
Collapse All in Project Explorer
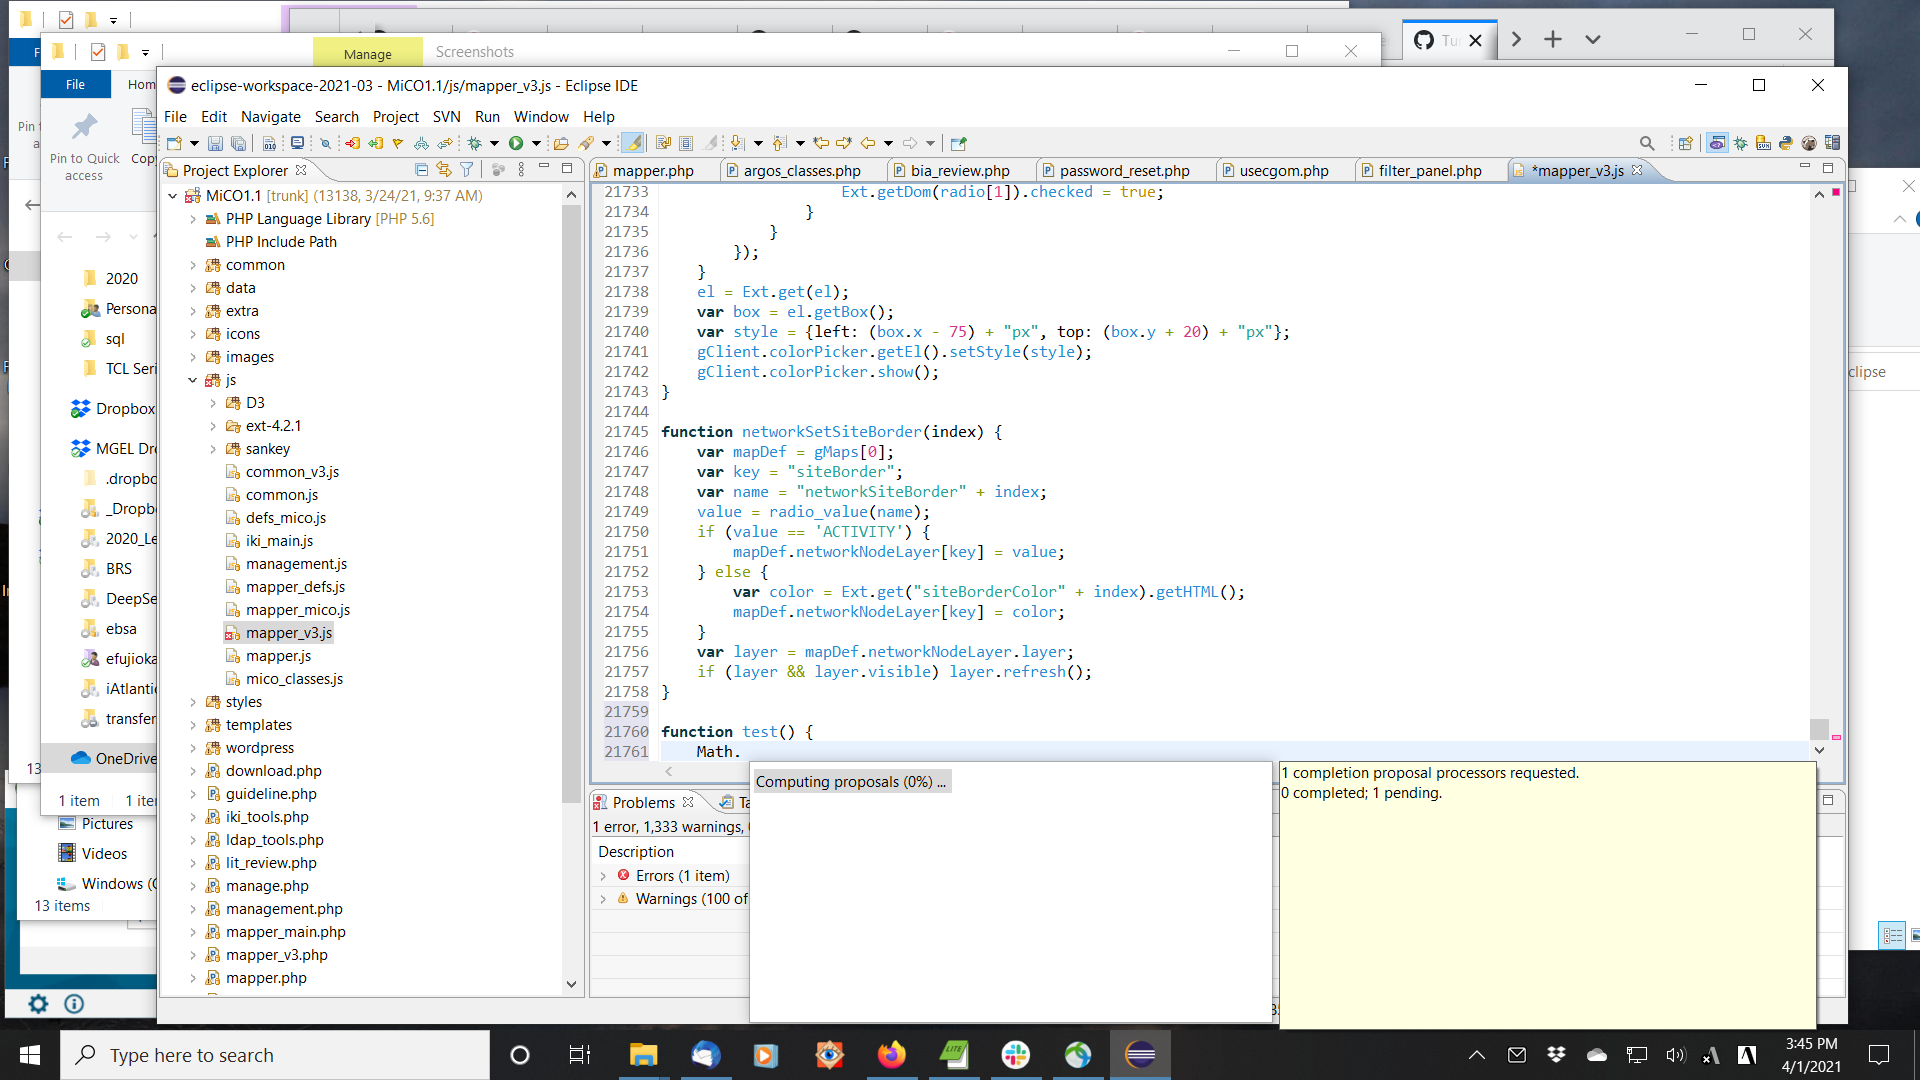coord(421,170)
